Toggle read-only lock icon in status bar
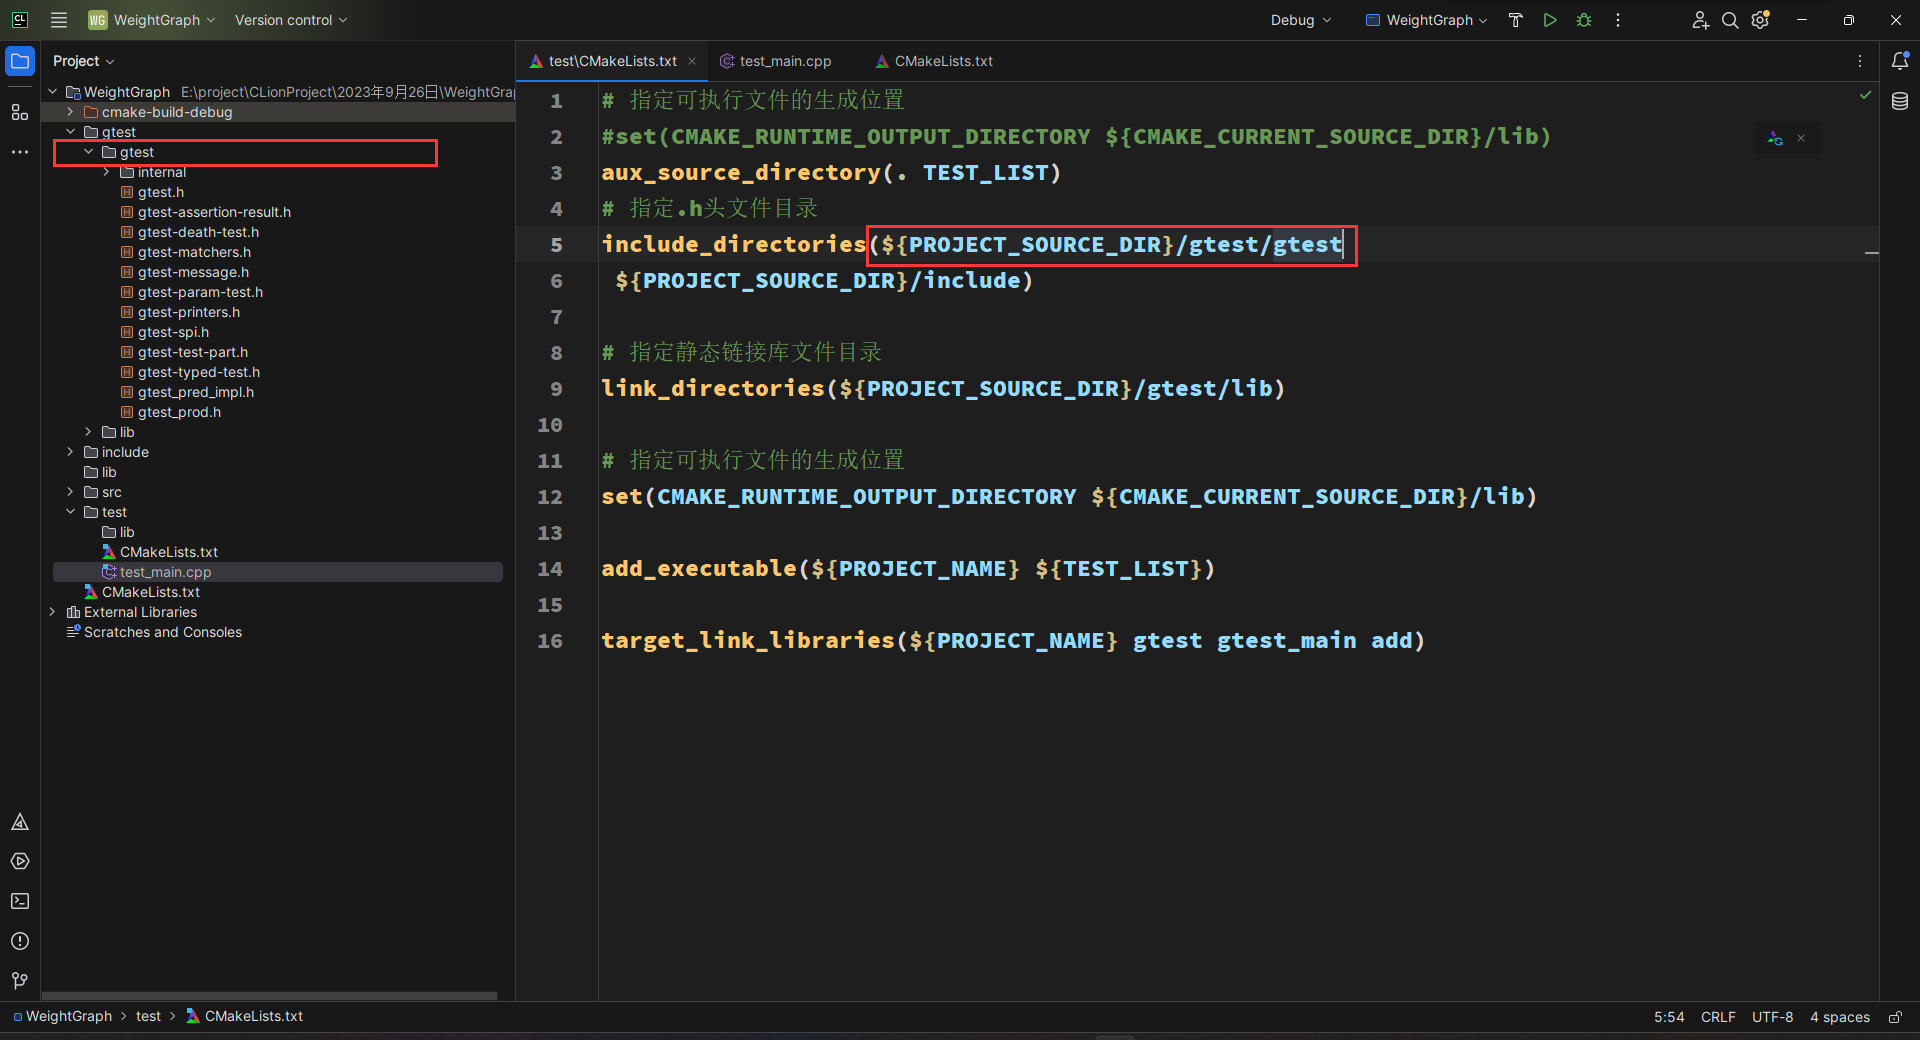Image resolution: width=1920 pixels, height=1040 pixels. tap(1895, 1017)
